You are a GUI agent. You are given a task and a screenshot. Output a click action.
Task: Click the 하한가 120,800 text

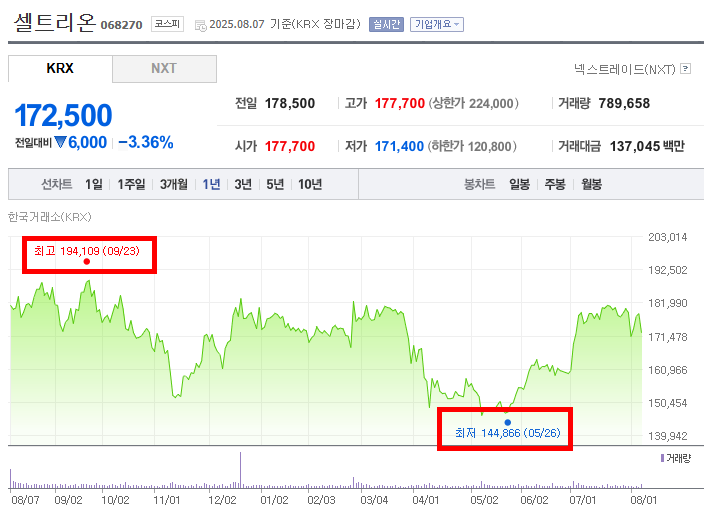472,146
